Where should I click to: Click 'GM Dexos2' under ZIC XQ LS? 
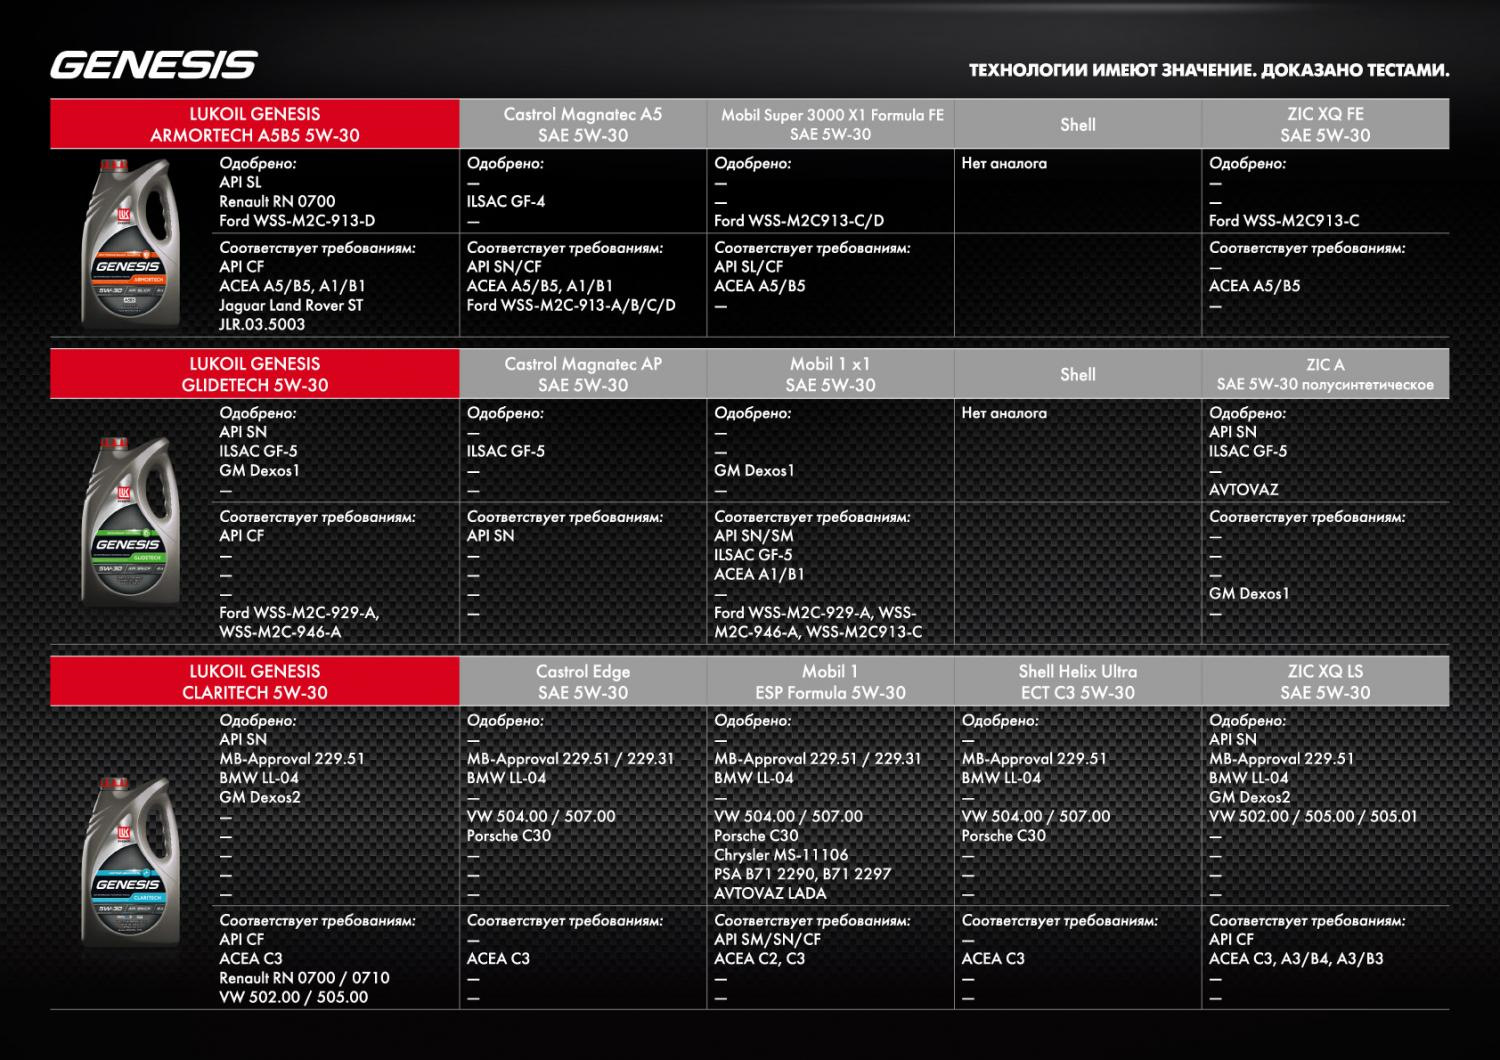click(x=1250, y=797)
